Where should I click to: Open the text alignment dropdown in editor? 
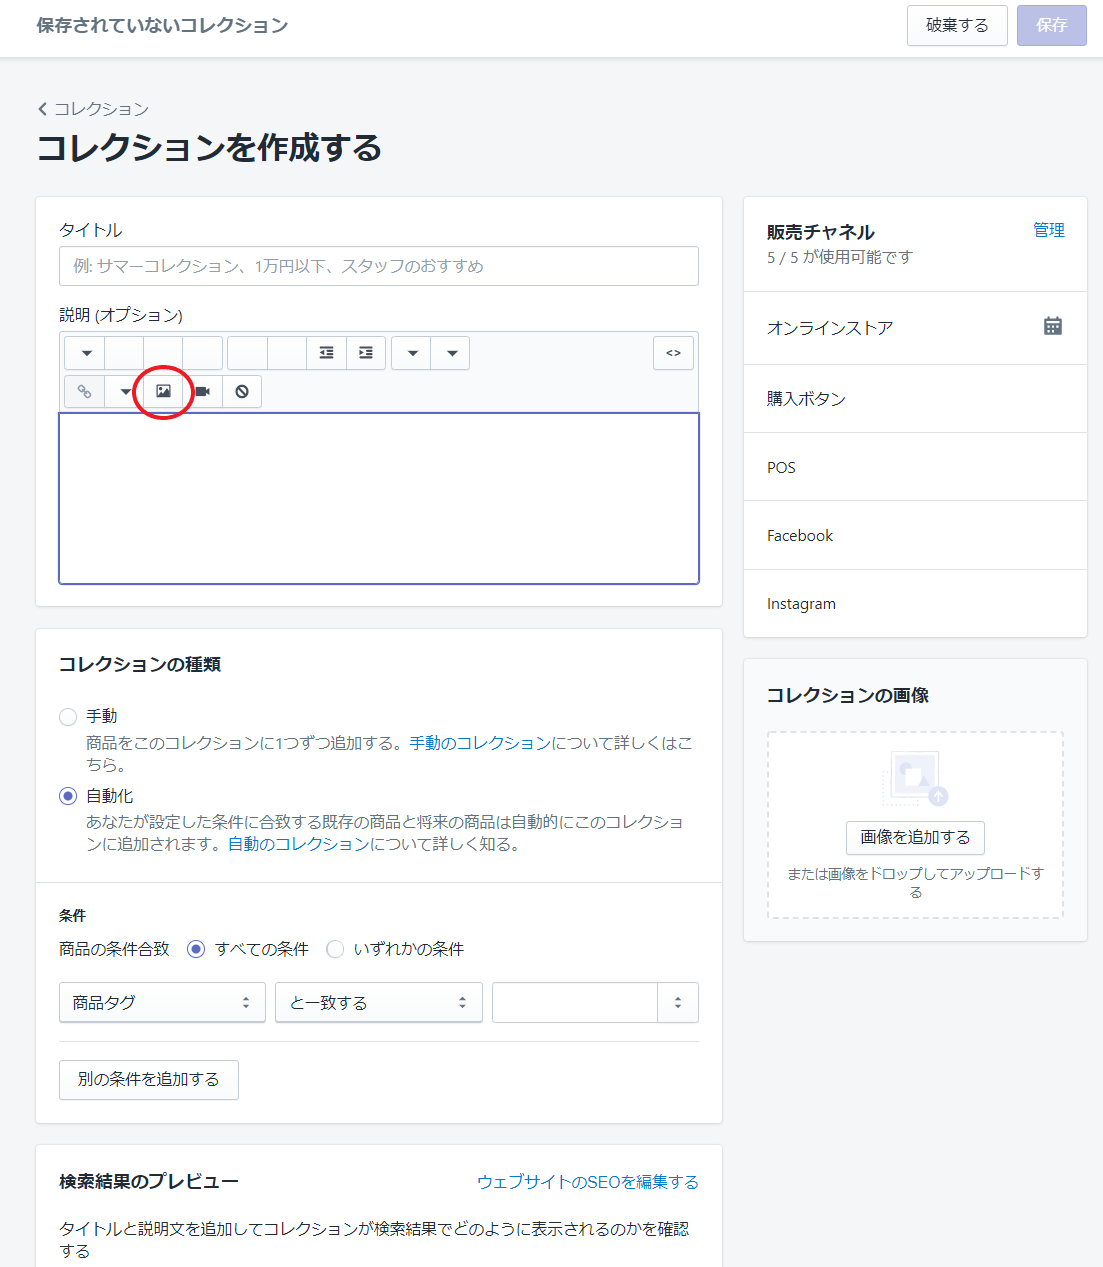(411, 353)
